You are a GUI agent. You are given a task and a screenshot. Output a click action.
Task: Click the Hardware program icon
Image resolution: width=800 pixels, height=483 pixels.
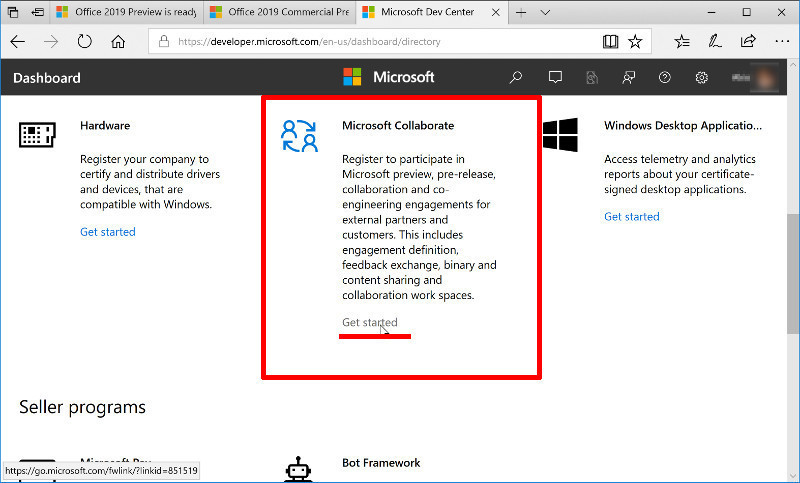point(37,135)
